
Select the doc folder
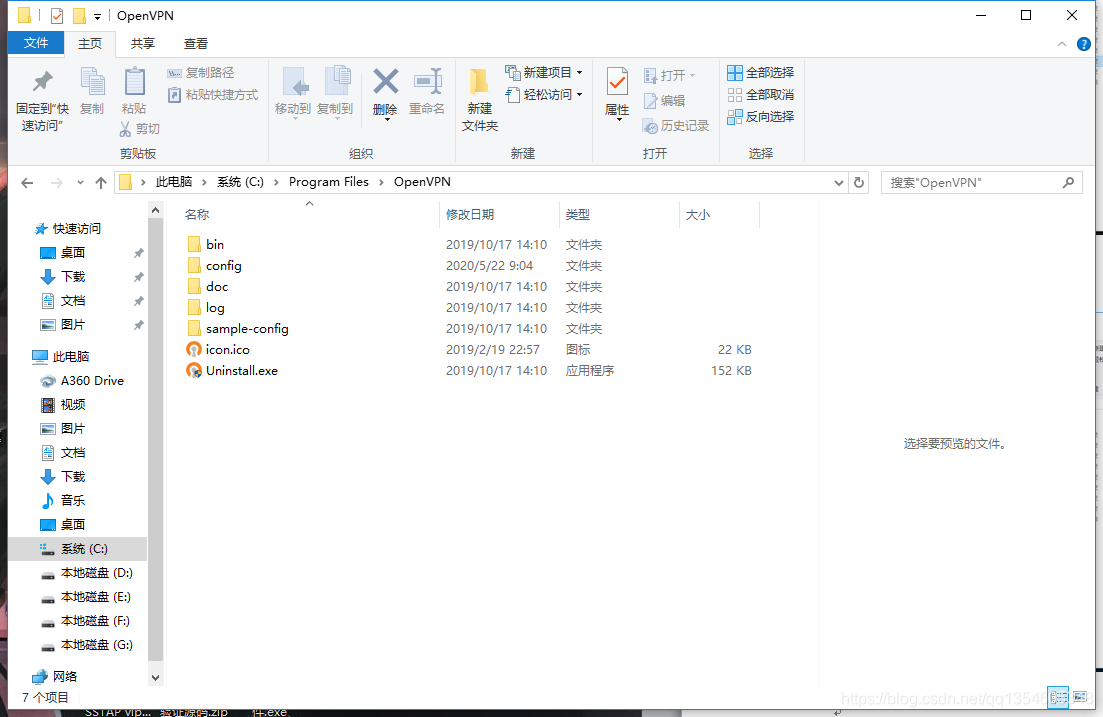click(208, 286)
